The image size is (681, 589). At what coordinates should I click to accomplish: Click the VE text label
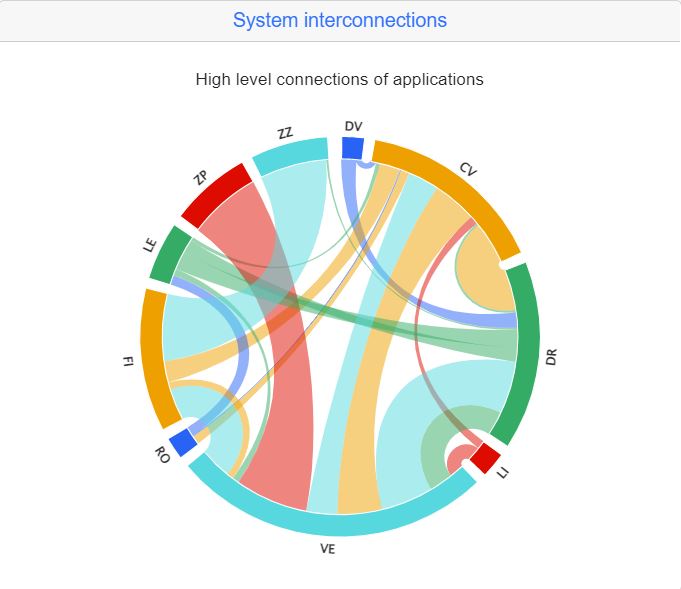327,549
